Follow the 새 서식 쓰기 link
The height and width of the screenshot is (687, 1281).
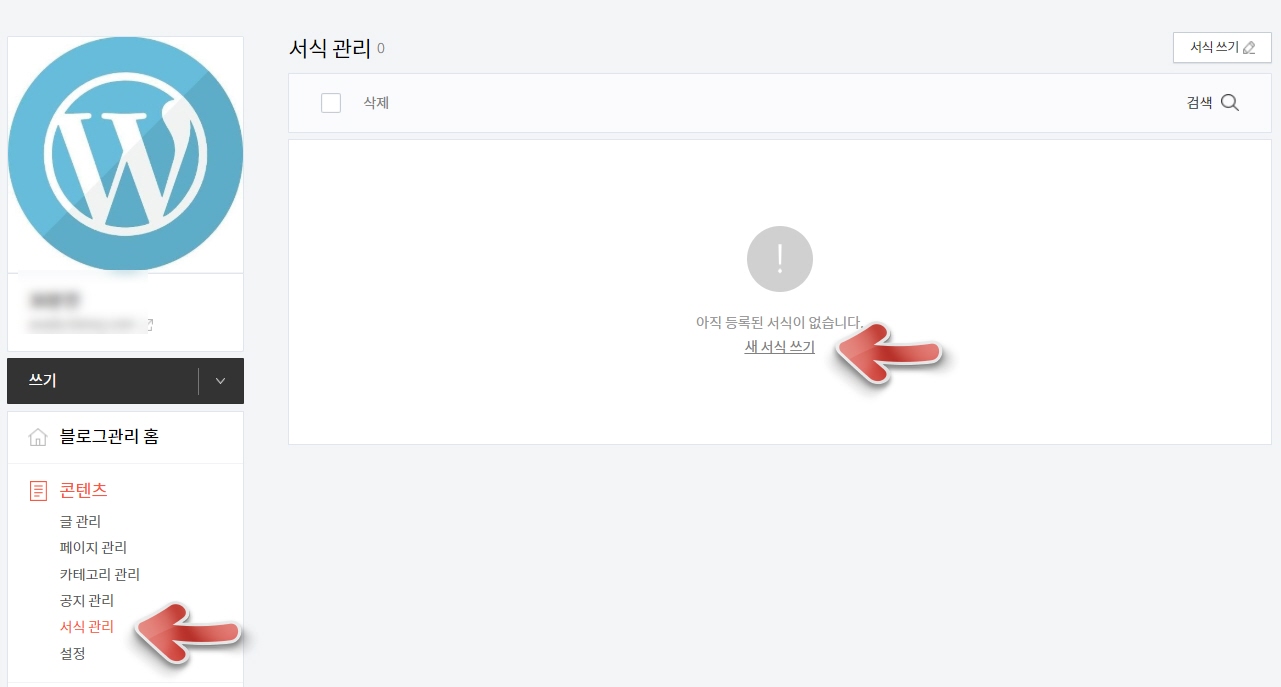780,347
